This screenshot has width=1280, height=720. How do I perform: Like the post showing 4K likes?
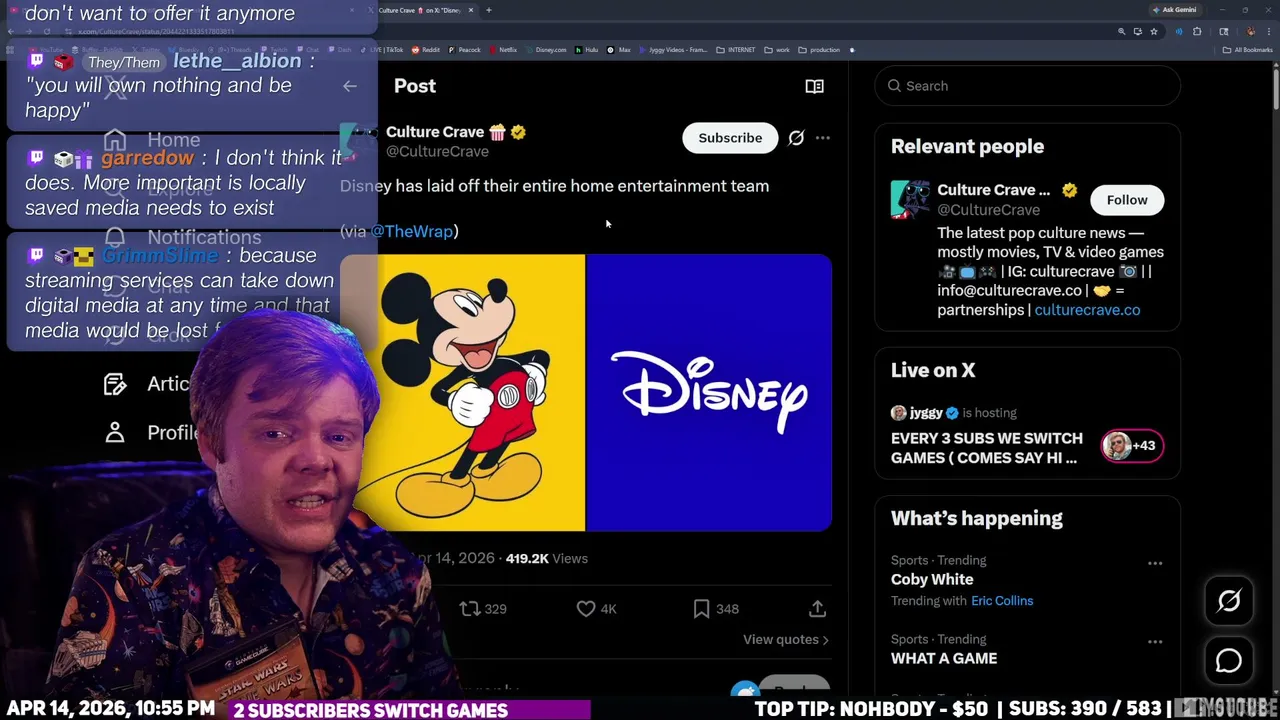coord(586,608)
